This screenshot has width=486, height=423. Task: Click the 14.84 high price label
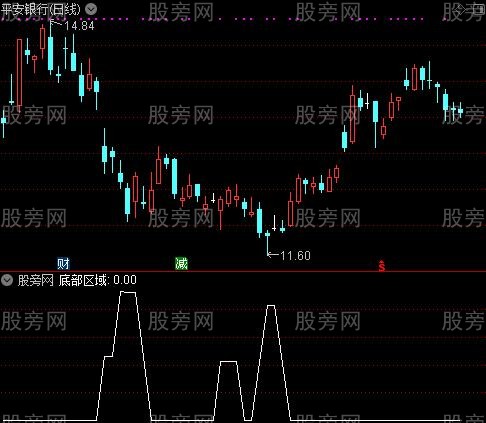tap(79, 26)
